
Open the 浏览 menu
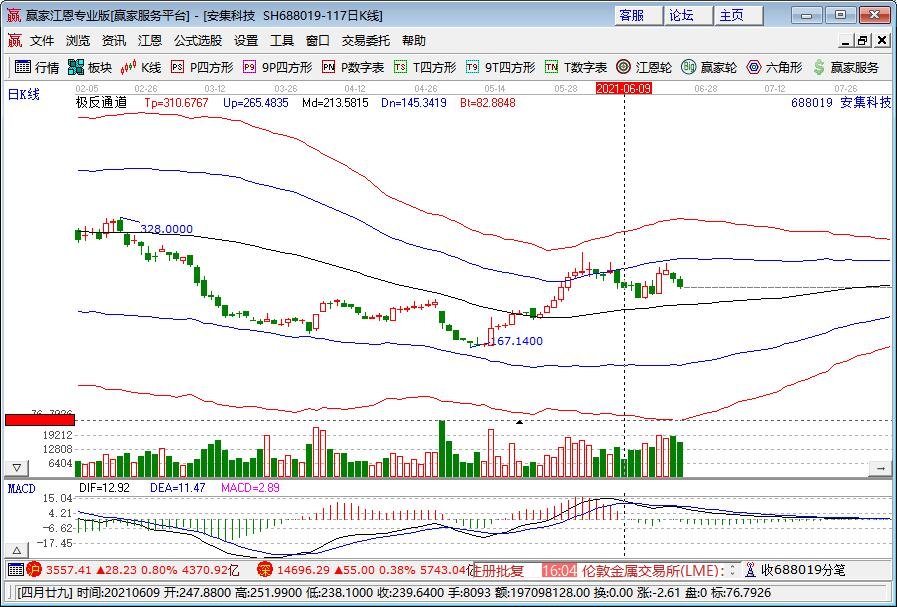coord(78,41)
